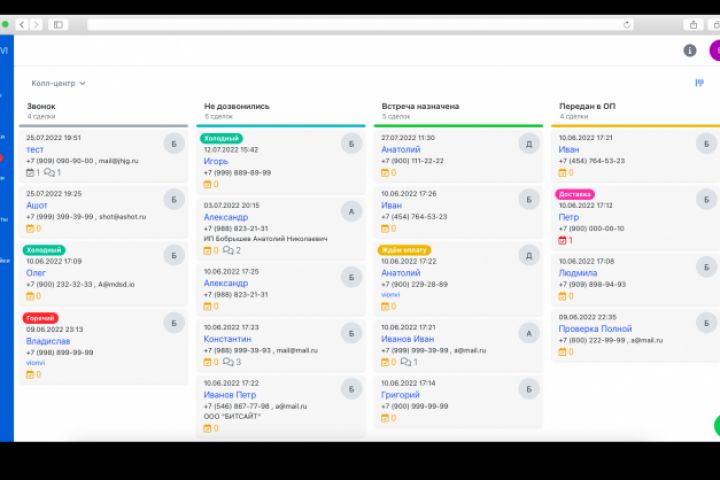720x480 pixels.
Task: Expand the Колл-центр pipeline dropdown
Action: point(58,83)
